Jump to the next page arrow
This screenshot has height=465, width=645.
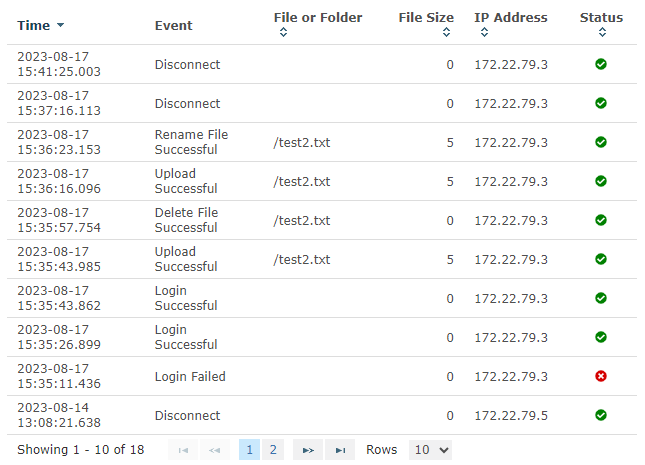coord(308,450)
